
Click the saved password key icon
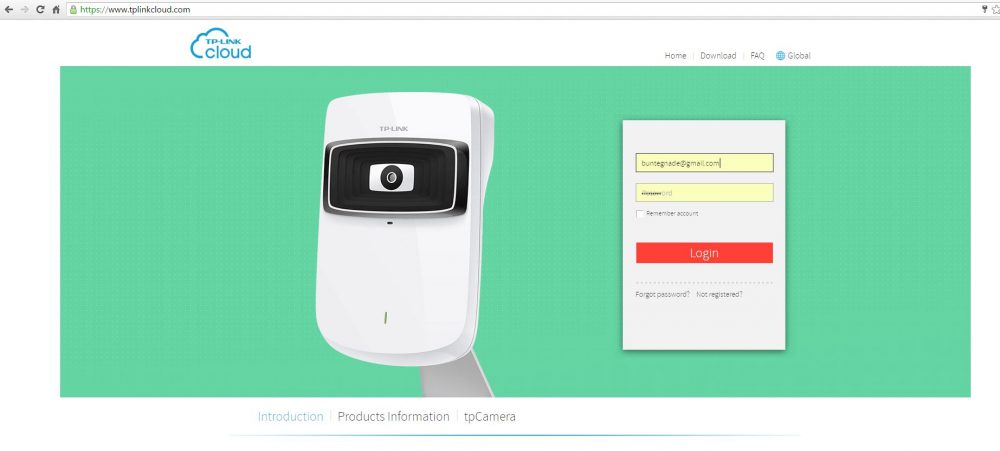click(x=985, y=10)
